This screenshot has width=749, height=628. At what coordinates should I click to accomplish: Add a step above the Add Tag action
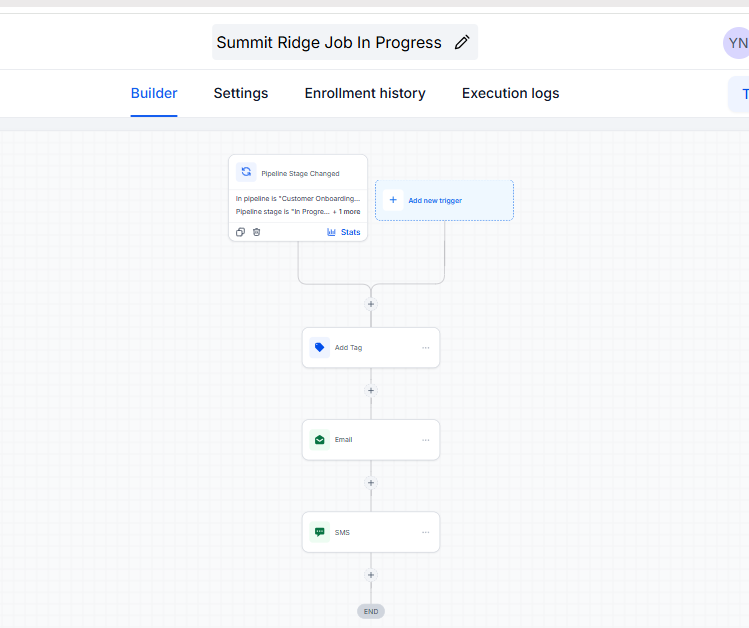(x=371, y=304)
